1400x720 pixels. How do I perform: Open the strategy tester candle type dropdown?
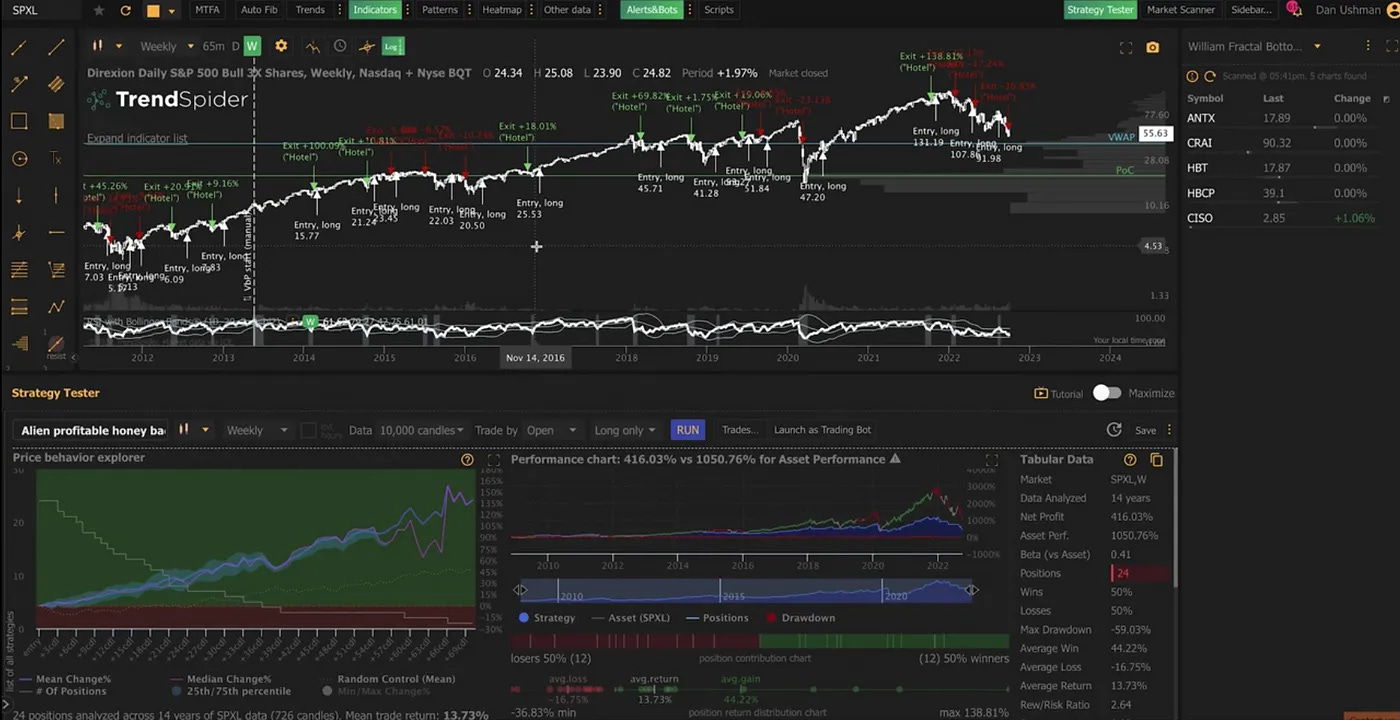(x=193, y=430)
